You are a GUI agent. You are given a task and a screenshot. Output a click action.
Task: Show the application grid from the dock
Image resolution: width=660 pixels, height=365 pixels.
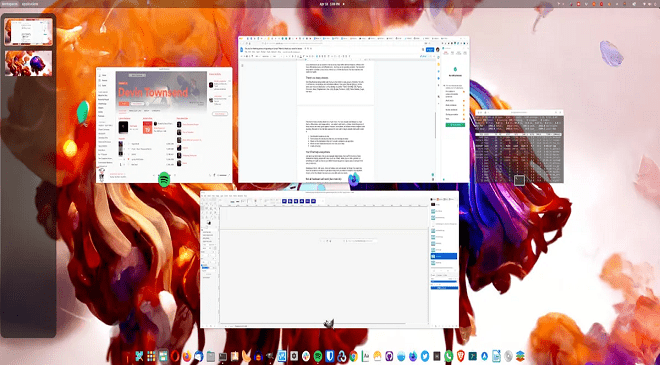151,356
